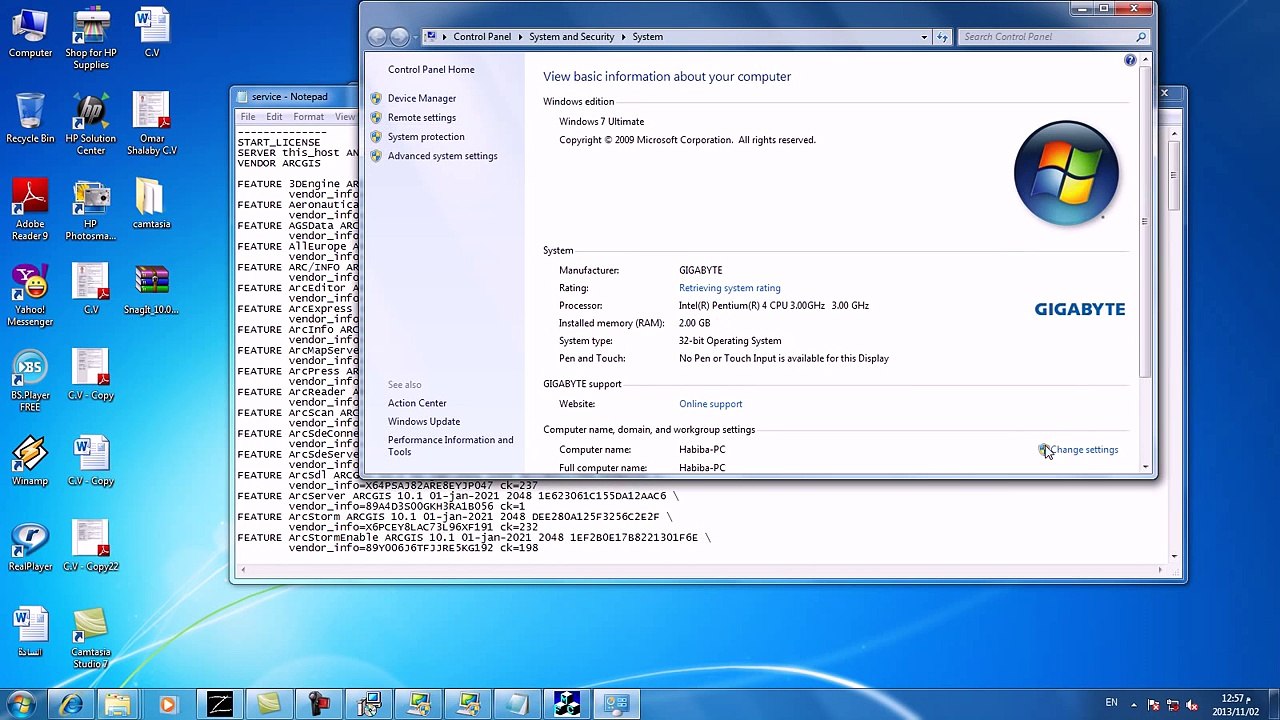
Task: Click the Refresh button beside the address bar
Action: click(x=942, y=37)
